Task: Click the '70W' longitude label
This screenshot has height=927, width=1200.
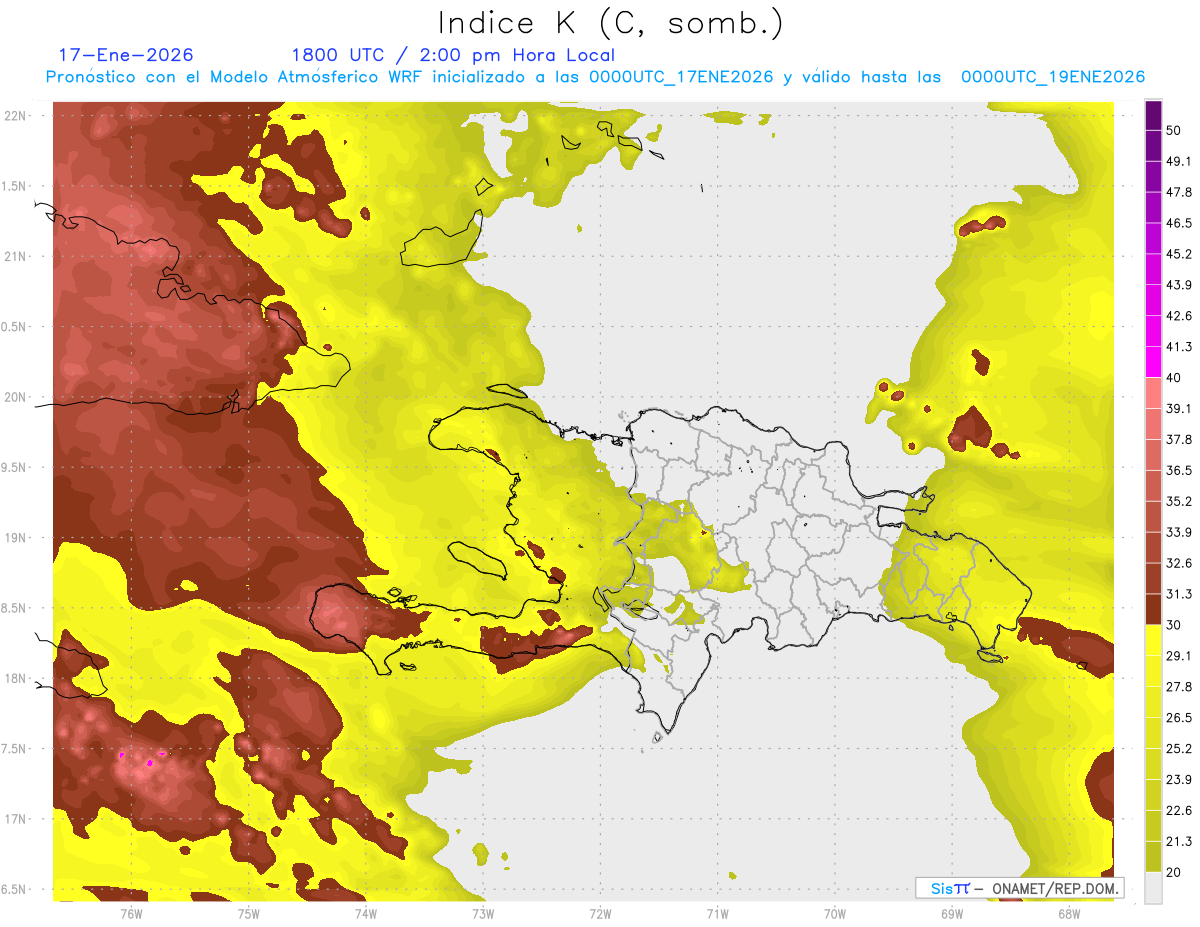Action: [834, 915]
